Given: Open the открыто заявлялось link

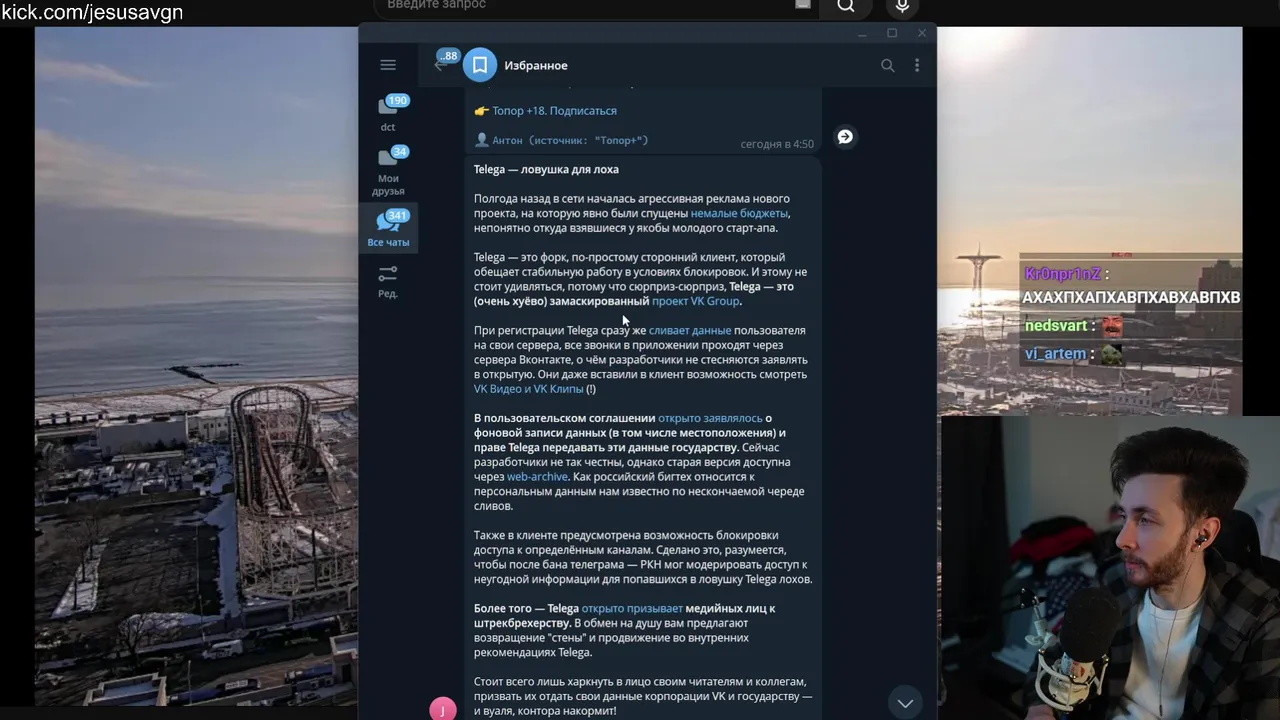Looking at the screenshot, I should click(710, 418).
